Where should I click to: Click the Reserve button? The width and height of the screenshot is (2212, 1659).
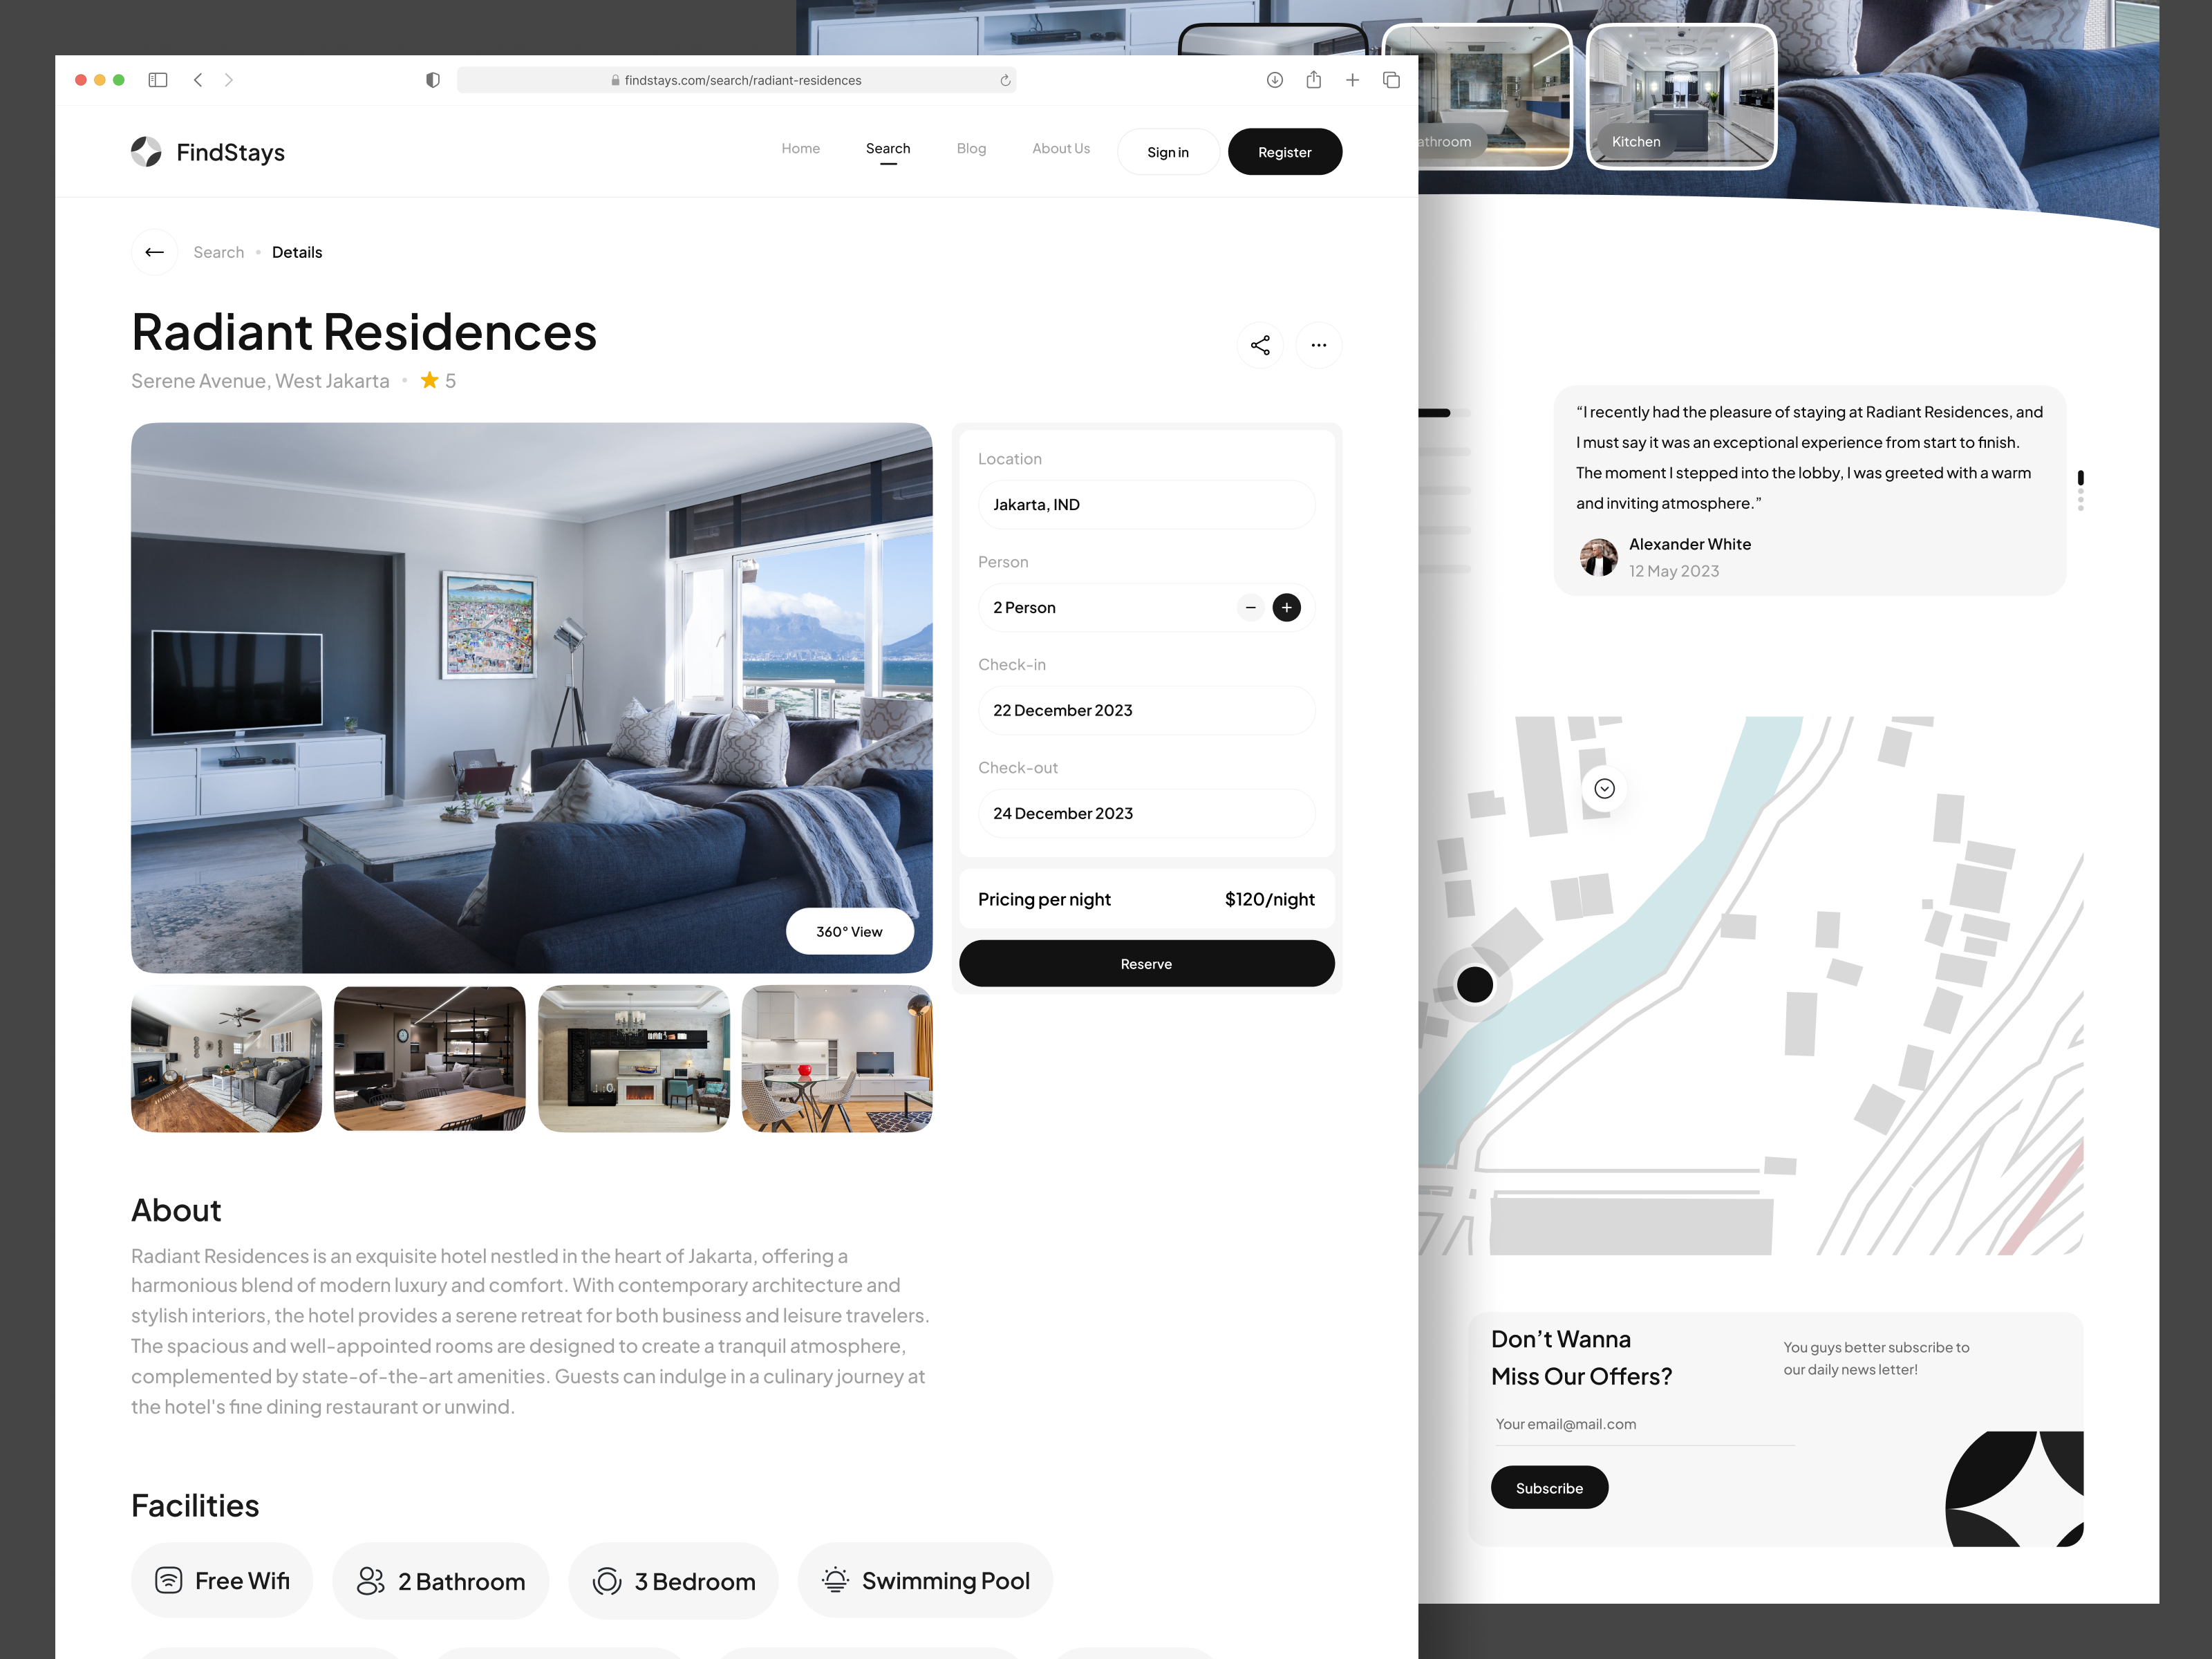1146,963
